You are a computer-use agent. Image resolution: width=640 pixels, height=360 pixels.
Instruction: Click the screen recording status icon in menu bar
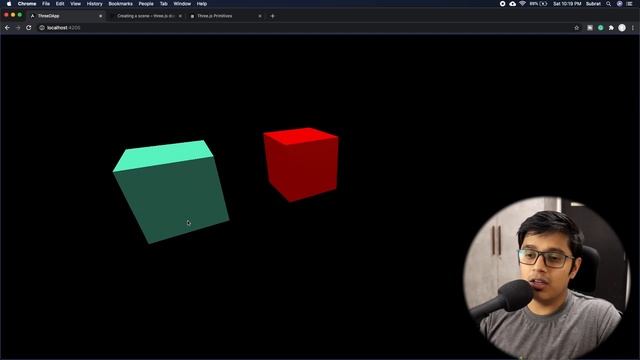tap(502, 4)
